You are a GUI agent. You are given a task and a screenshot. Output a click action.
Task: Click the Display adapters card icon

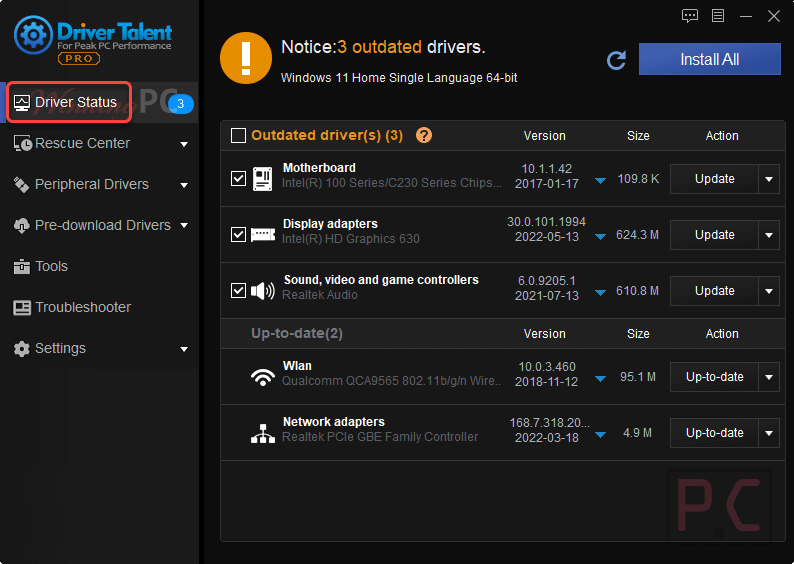(x=263, y=235)
